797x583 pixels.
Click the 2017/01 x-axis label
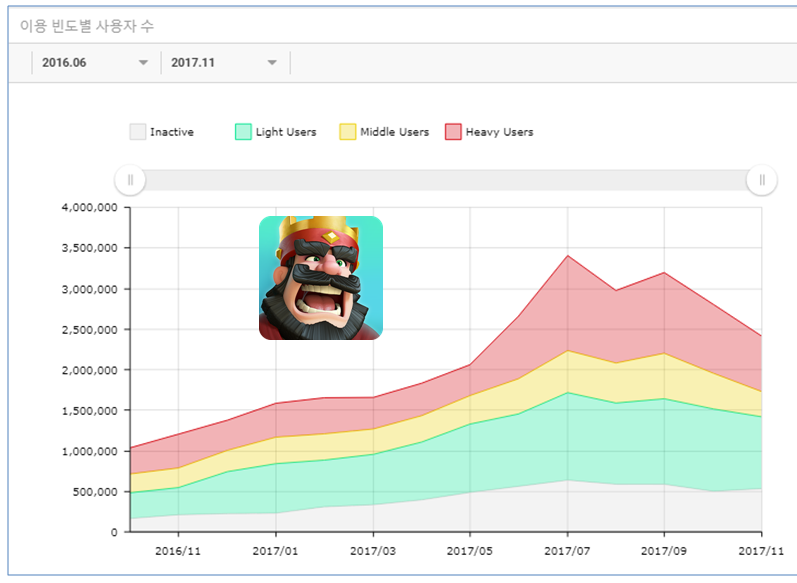point(275,551)
